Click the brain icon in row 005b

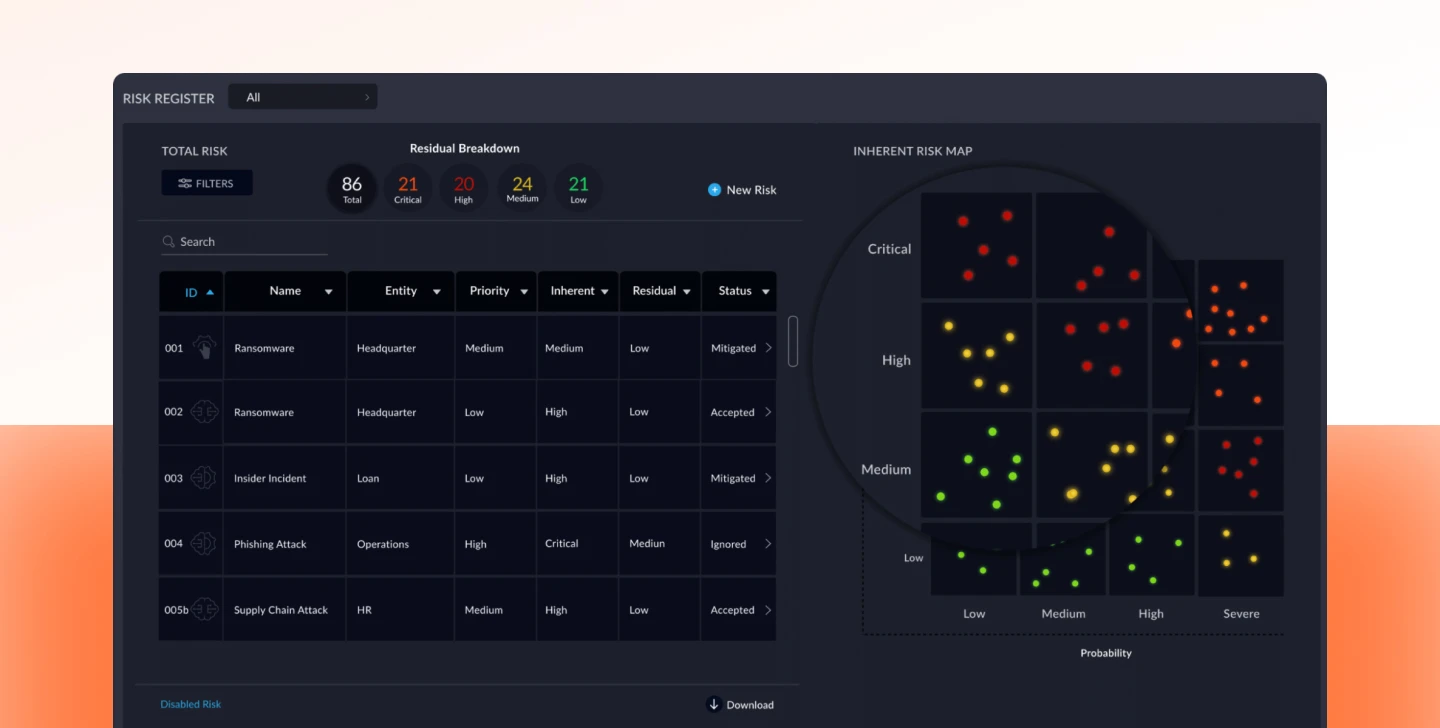point(205,609)
